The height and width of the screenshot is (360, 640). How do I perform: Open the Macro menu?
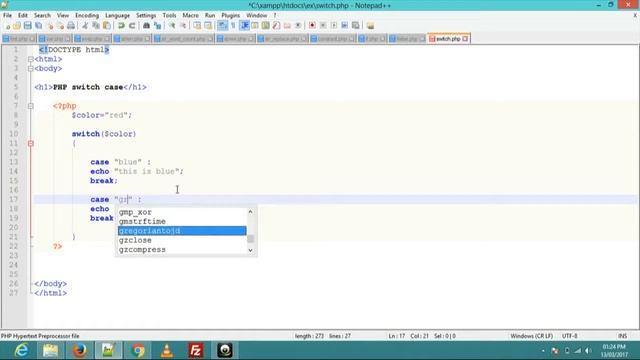coord(190,16)
